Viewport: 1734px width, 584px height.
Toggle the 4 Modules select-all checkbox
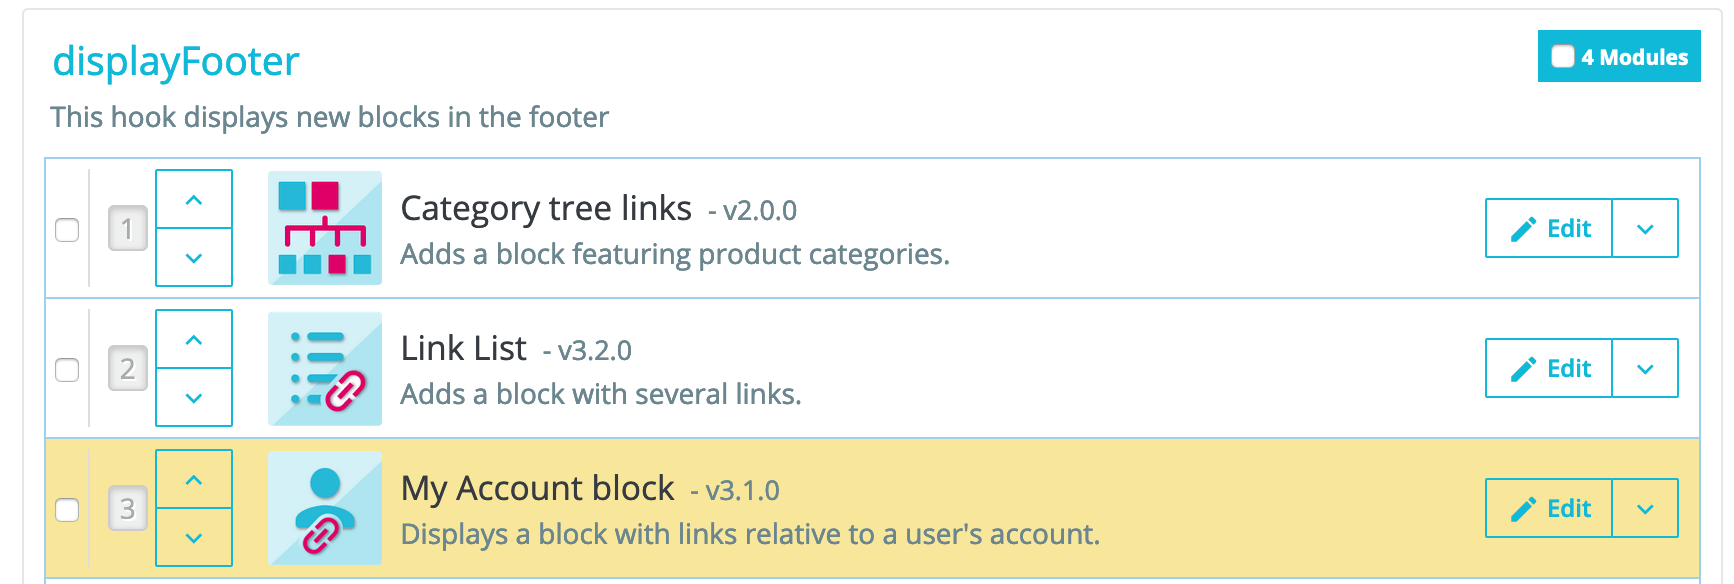[x=1562, y=56]
